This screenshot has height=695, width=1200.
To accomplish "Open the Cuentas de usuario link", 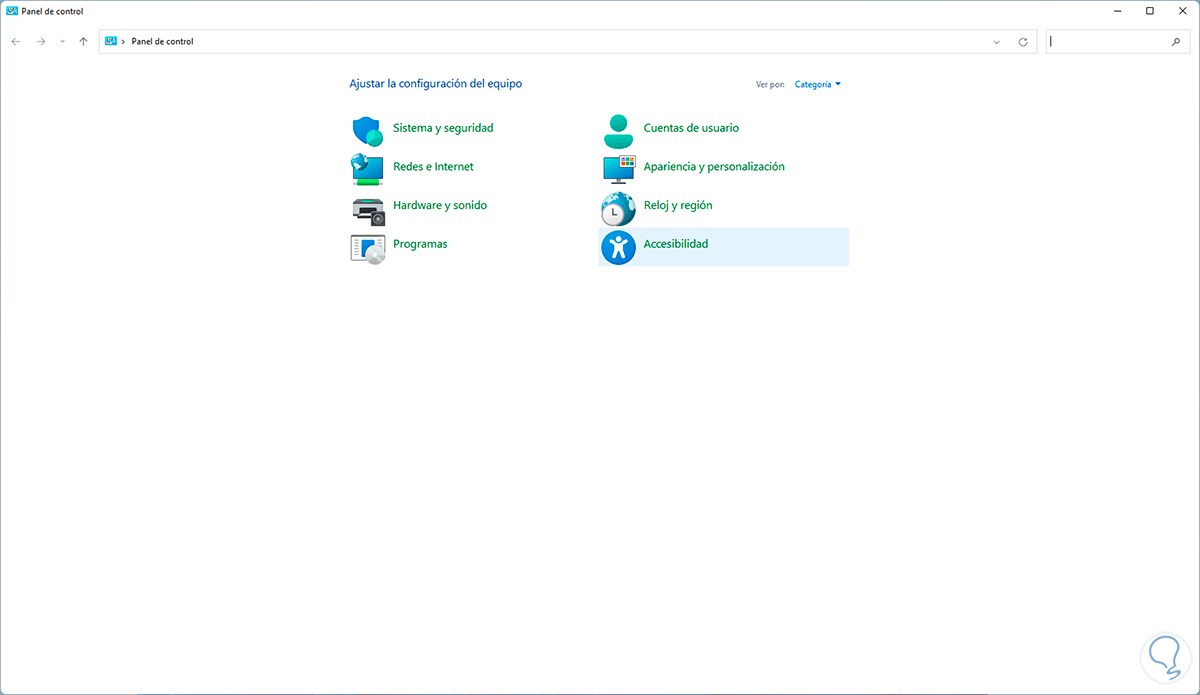I will (x=691, y=128).
